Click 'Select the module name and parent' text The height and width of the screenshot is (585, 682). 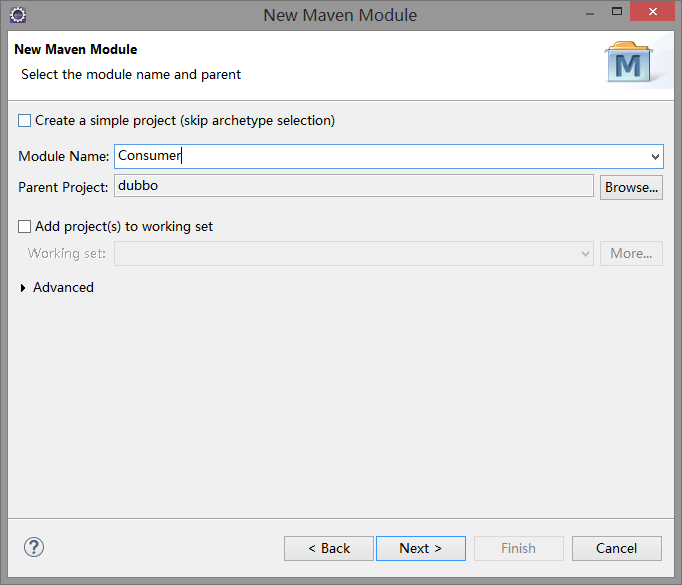(x=131, y=75)
